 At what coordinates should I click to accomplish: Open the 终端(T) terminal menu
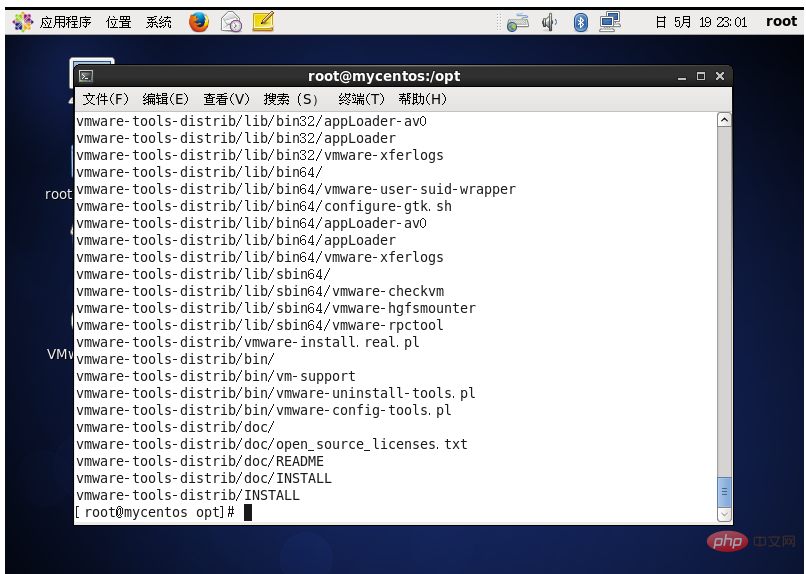click(x=361, y=99)
